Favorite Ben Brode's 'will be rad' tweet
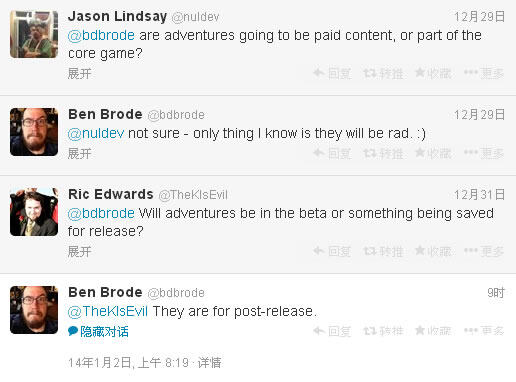The width and height of the screenshot is (516, 382). pos(433,153)
